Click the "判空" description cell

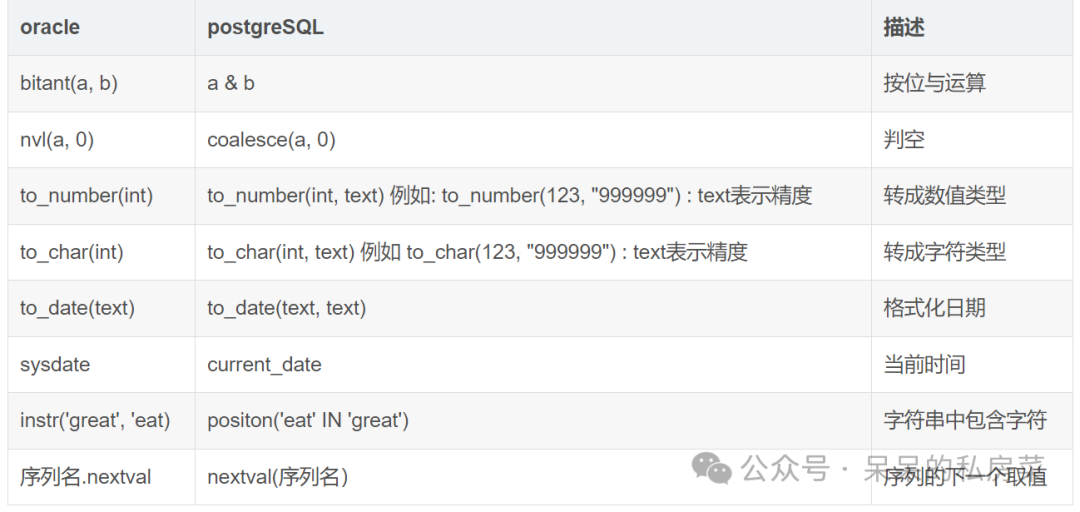click(x=904, y=140)
